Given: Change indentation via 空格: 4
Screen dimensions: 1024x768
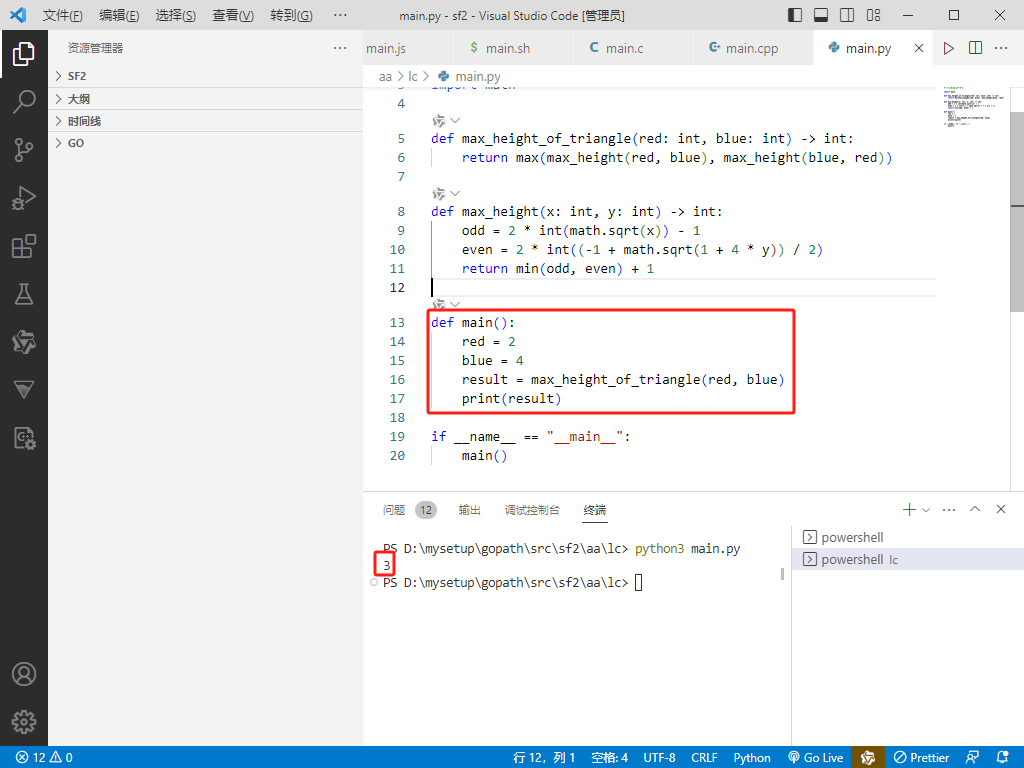Looking at the screenshot, I should [x=609, y=758].
